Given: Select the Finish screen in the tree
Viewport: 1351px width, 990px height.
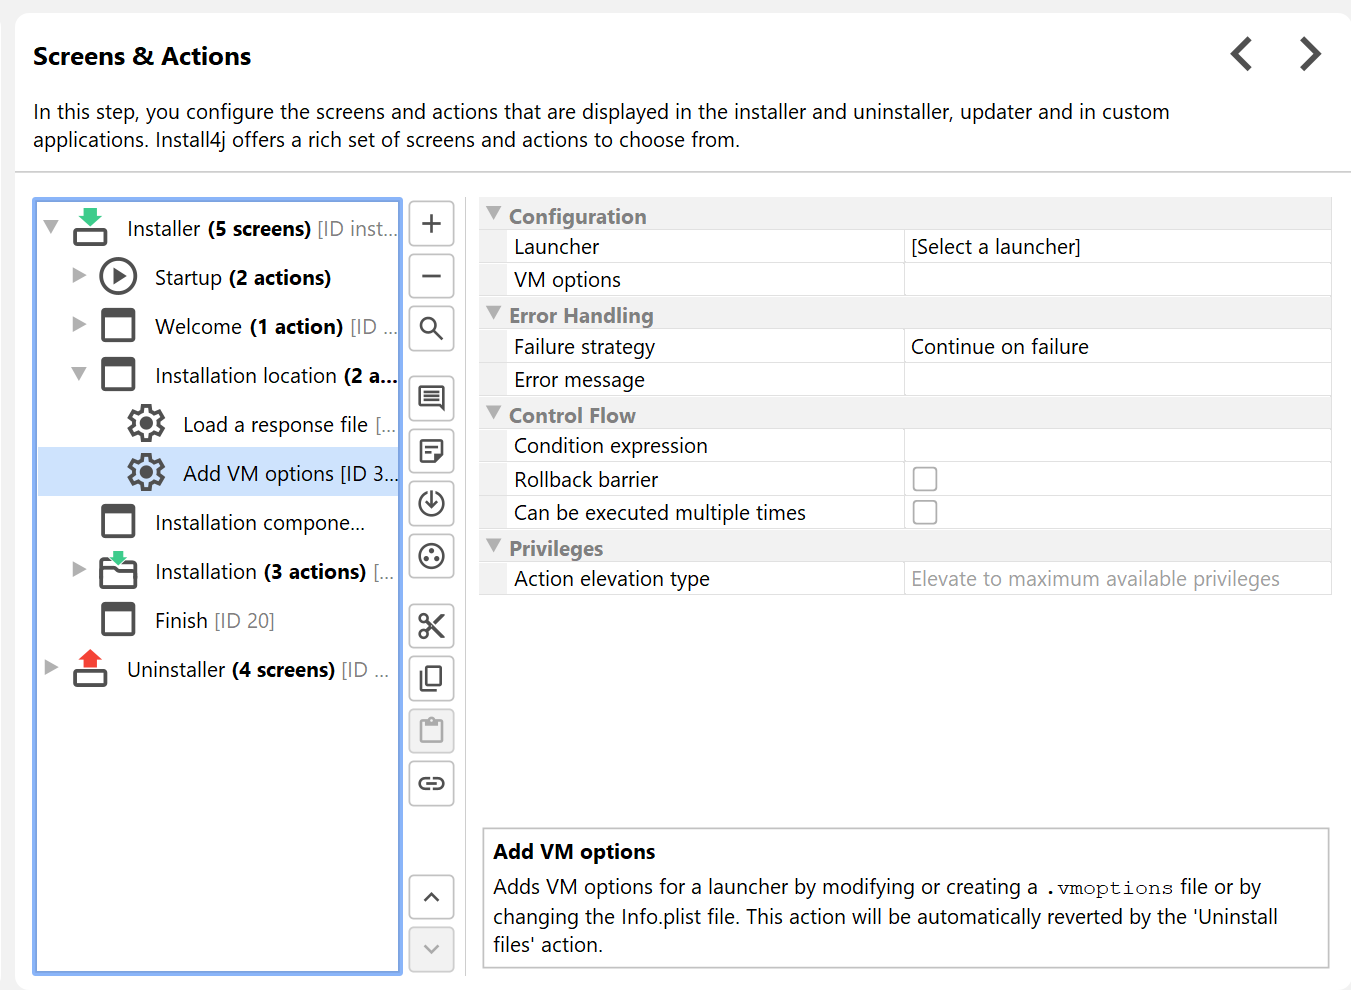Looking at the screenshot, I should pos(181,621).
